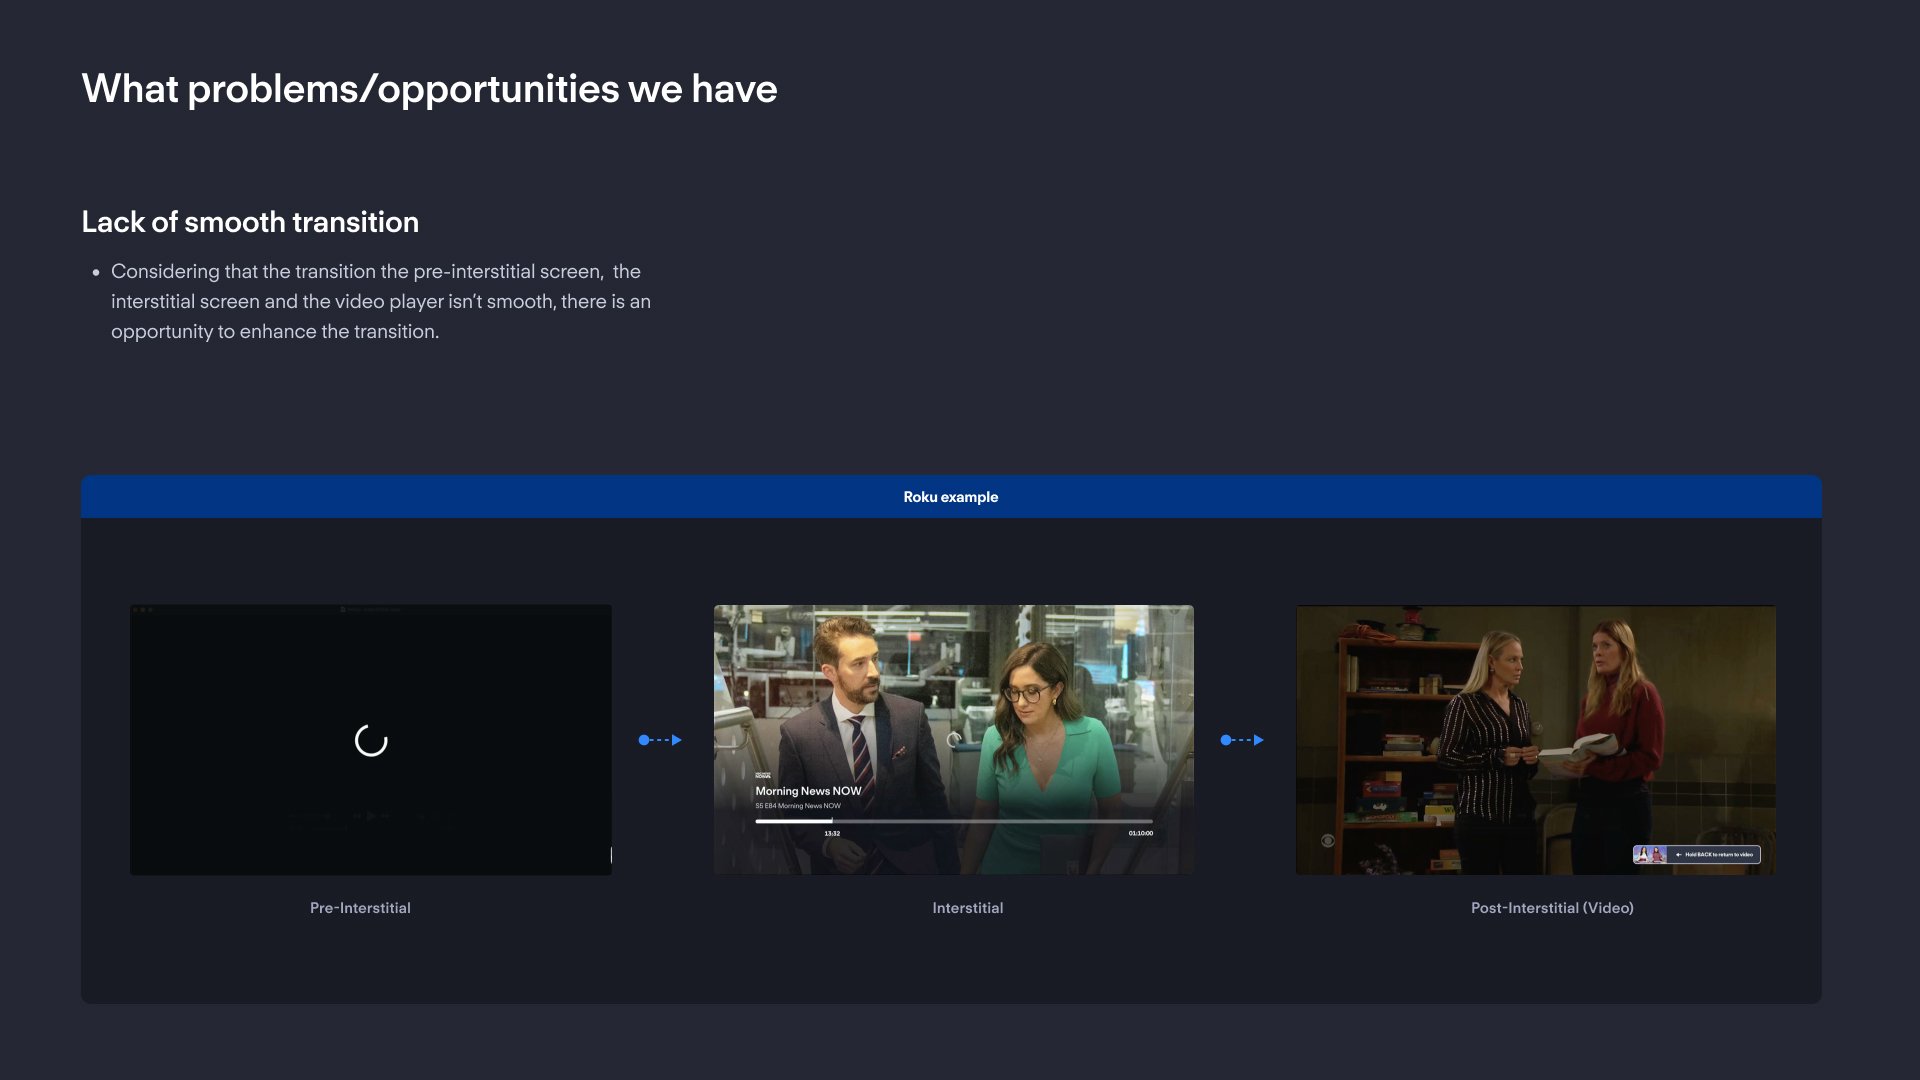Click the loading spinner in the Pre-Interstitial screen
This screenshot has width=1920, height=1080.
(371, 741)
